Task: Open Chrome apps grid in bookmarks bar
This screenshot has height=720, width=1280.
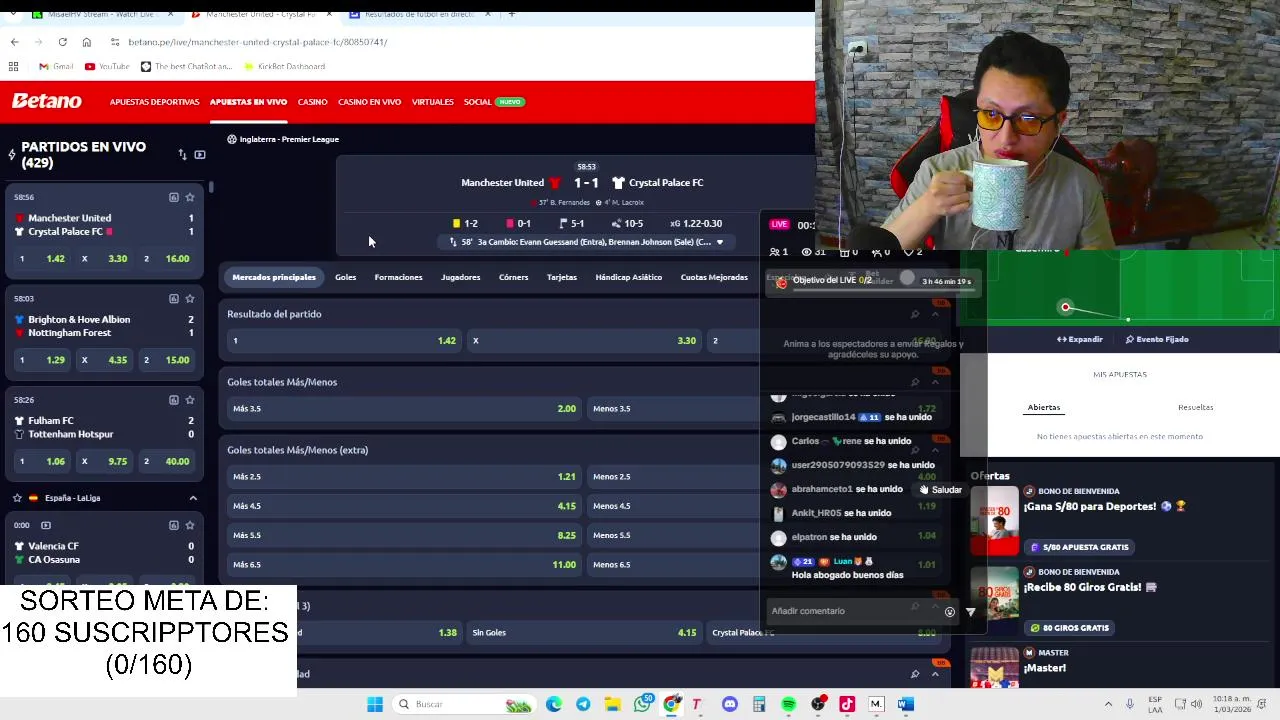Action: pyautogui.click(x=13, y=66)
